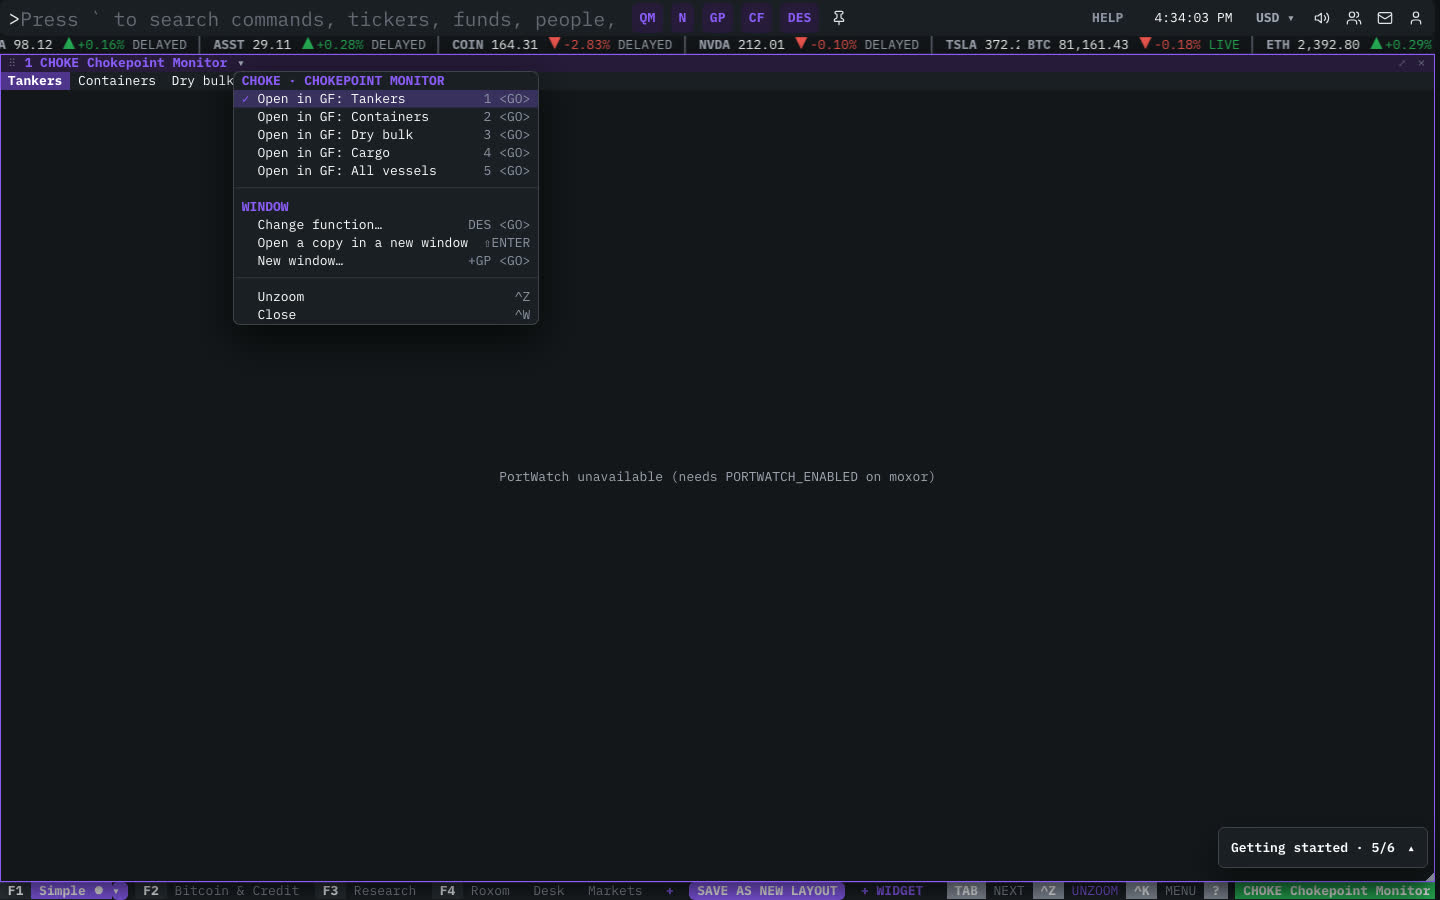Choose New window… menu entry
Image resolution: width=1440 pixels, height=900 pixels.
(x=386, y=261)
